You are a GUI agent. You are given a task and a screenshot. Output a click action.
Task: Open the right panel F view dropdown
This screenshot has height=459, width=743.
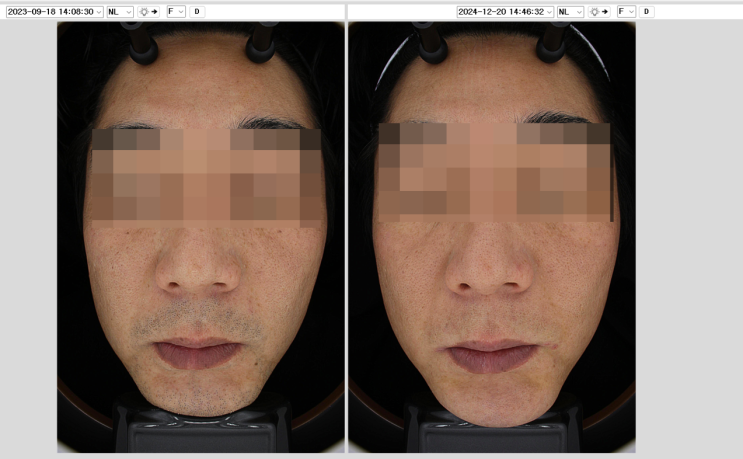point(626,12)
